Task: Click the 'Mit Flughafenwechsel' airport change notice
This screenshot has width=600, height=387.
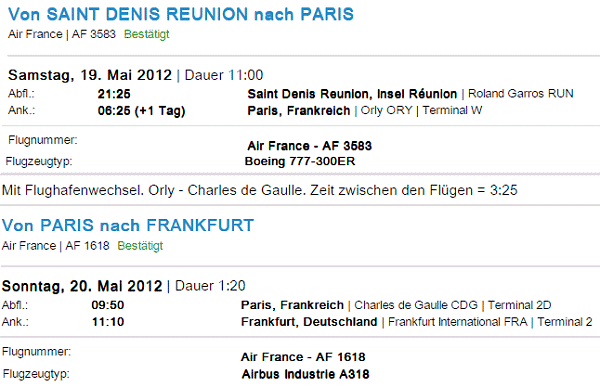Action: point(259,190)
